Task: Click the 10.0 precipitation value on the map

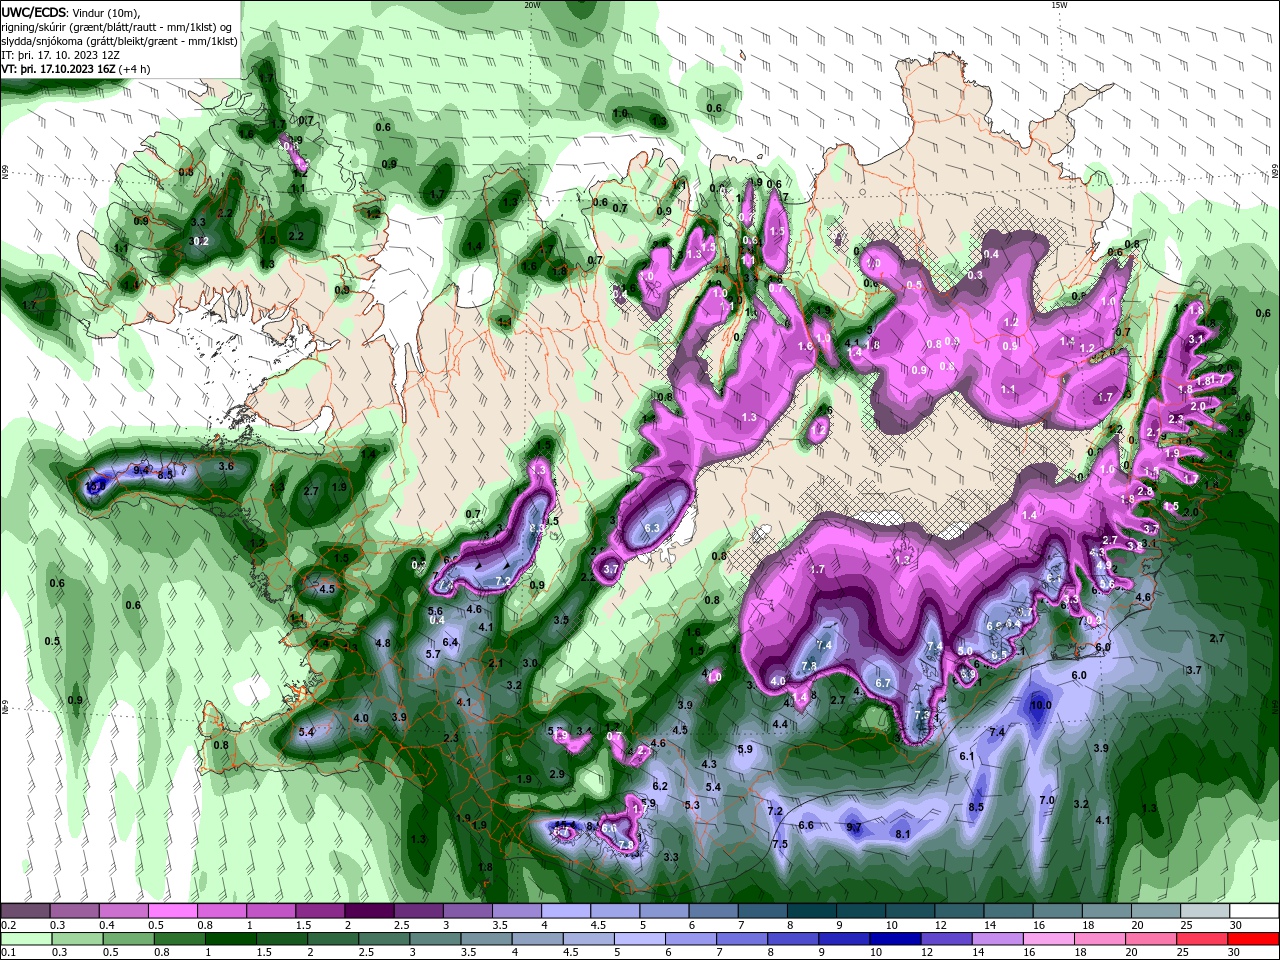Action: 1041,705
